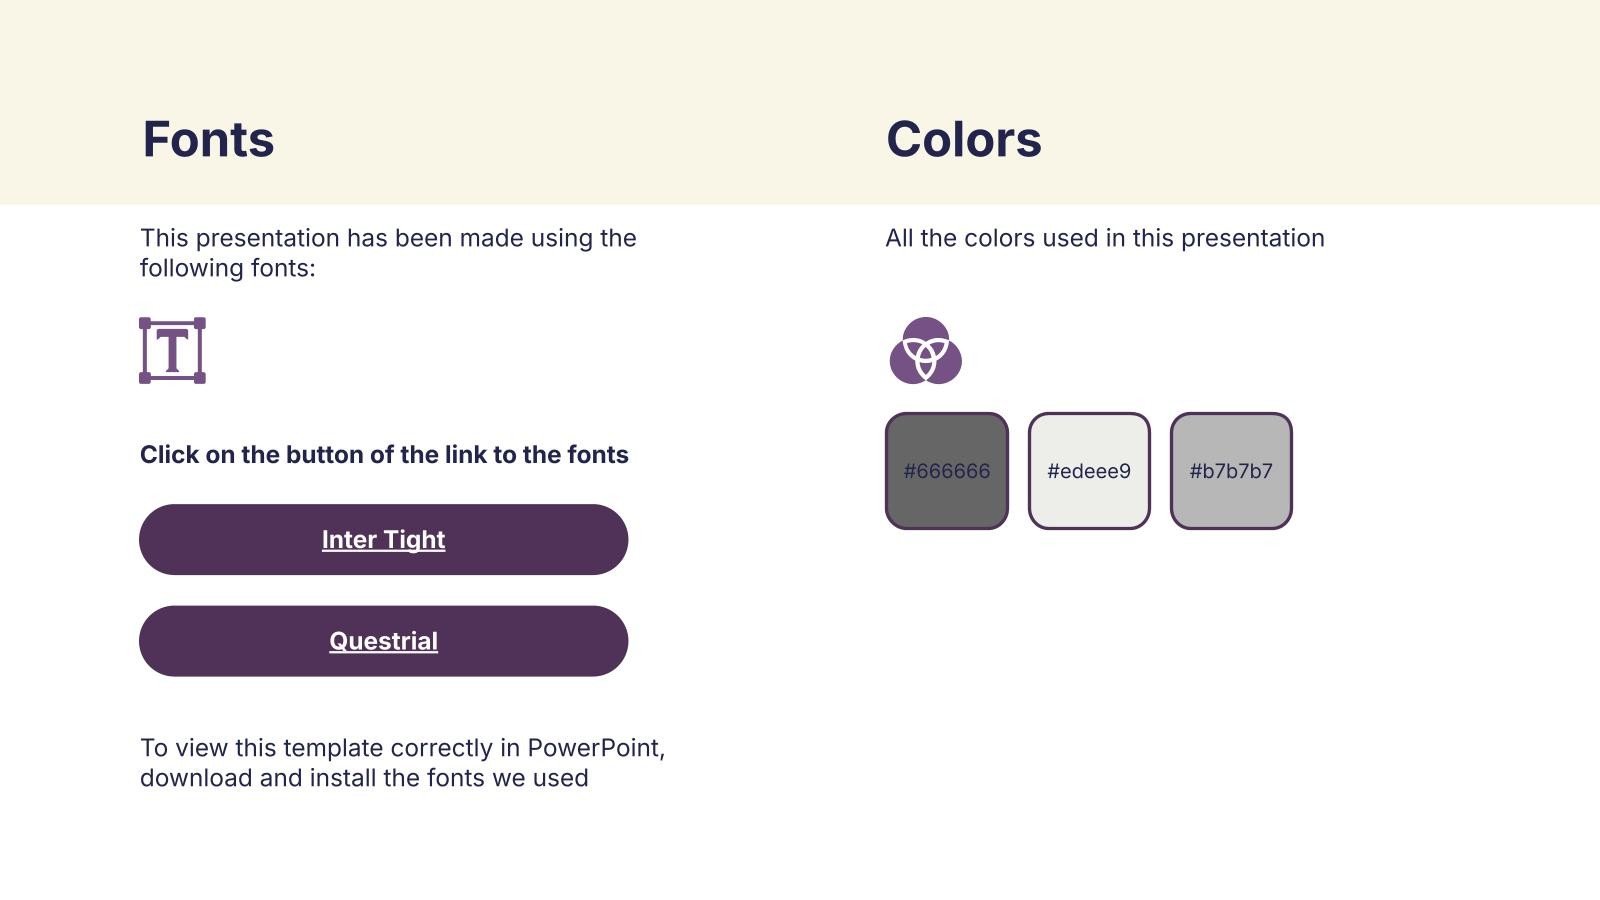Click 'All the colors used in this presentation' text
The width and height of the screenshot is (1600, 900).
[1104, 238]
